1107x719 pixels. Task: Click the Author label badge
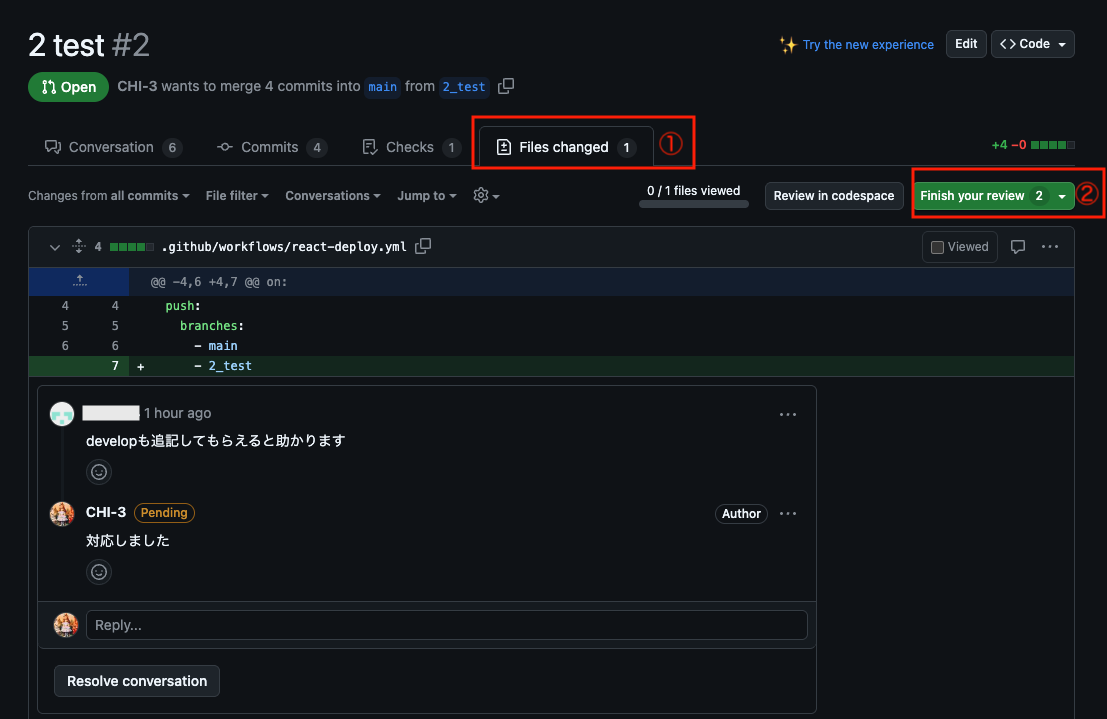[x=741, y=513]
